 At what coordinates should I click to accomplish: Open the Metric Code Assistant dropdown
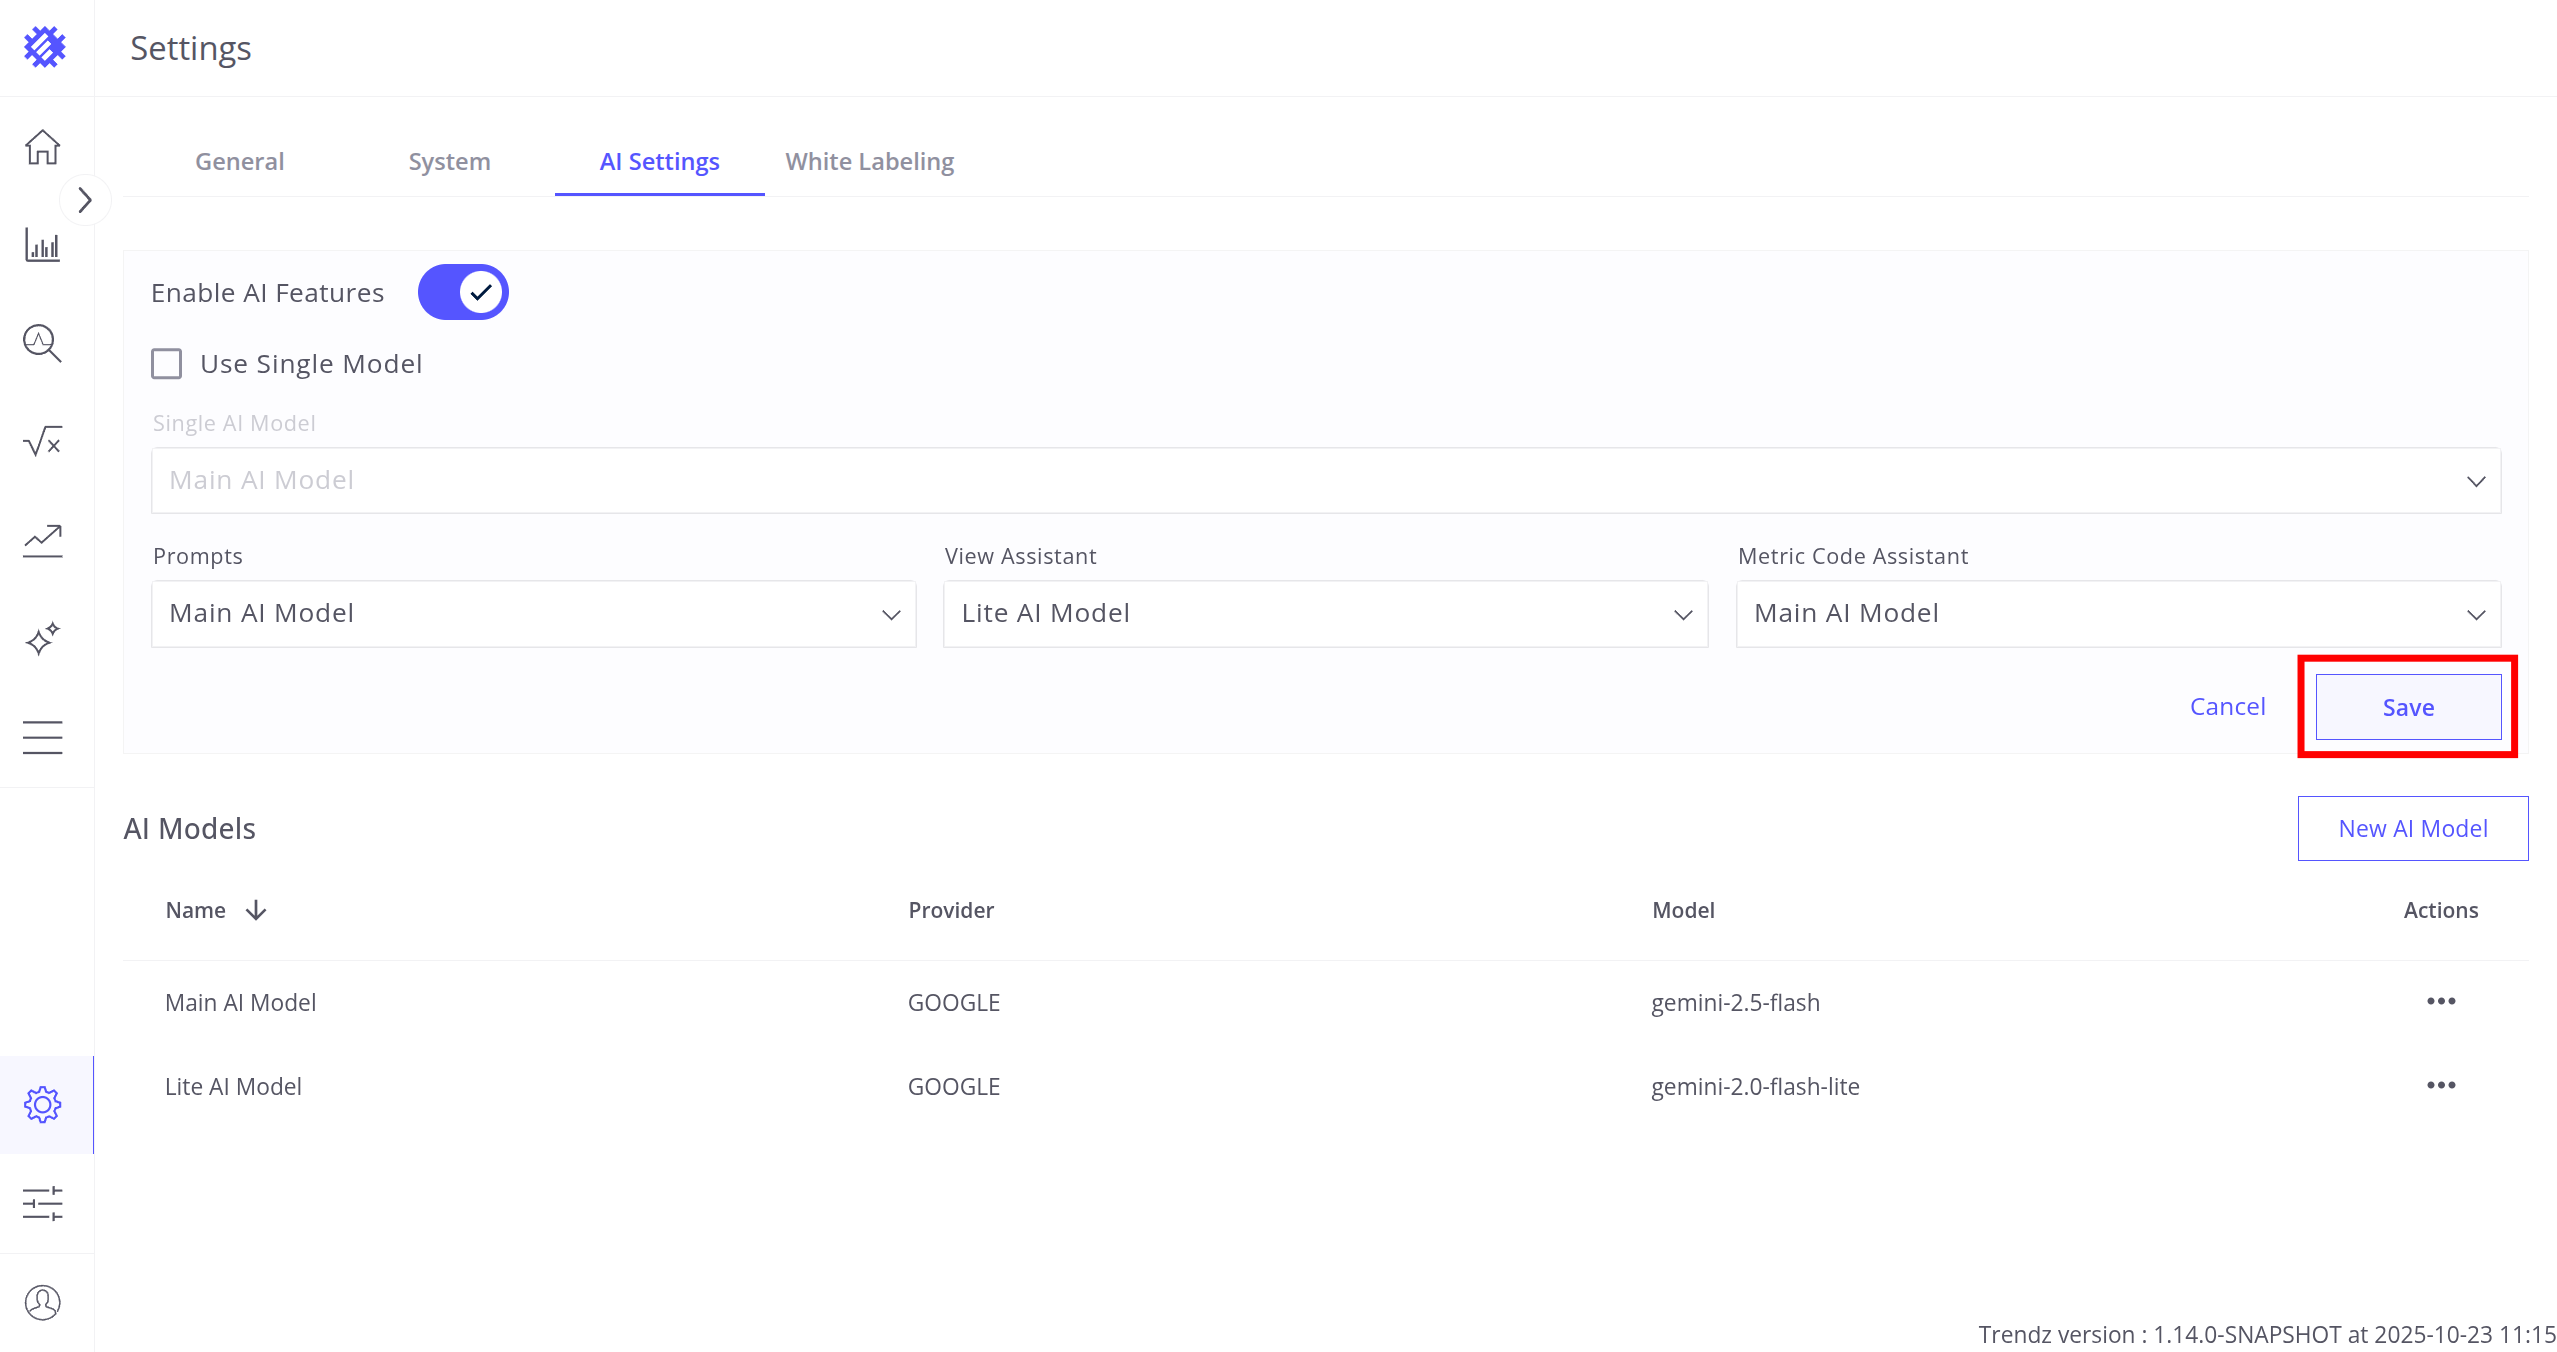coord(2118,614)
